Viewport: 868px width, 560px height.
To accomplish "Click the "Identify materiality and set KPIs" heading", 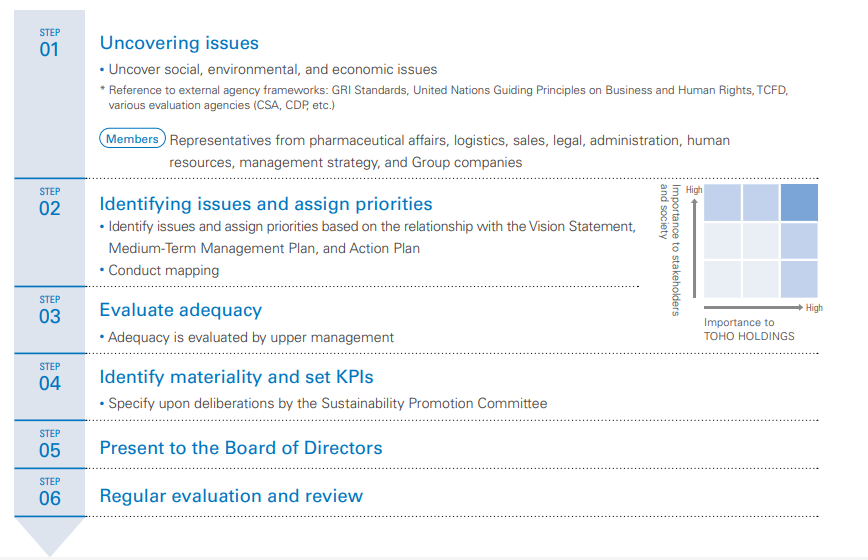I will click(x=236, y=377).
